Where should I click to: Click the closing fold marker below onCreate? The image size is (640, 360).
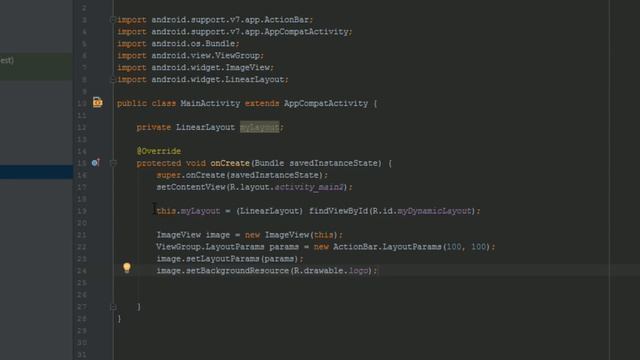(x=113, y=307)
